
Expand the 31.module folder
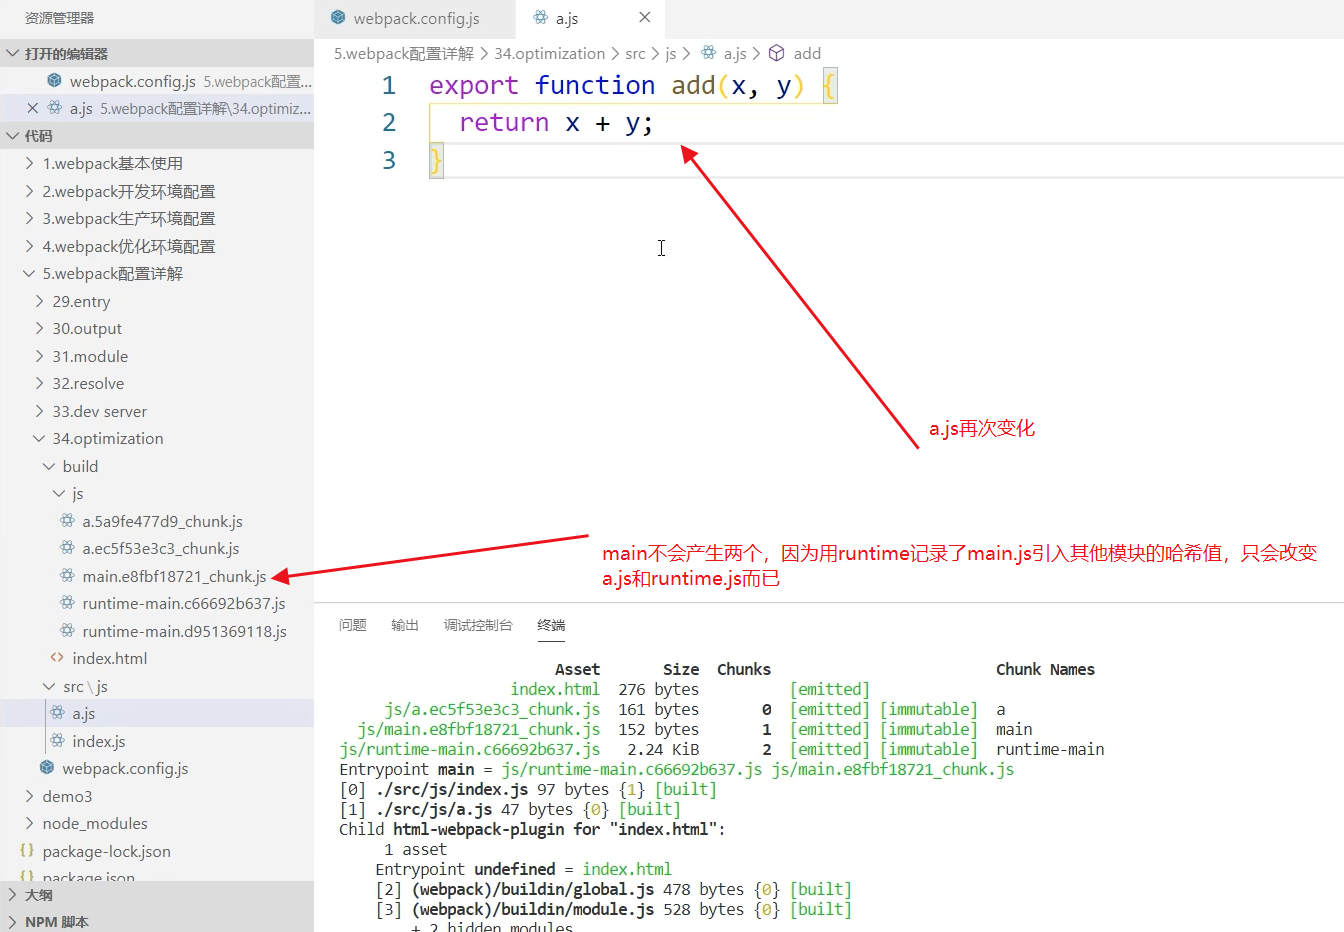[157, 356]
